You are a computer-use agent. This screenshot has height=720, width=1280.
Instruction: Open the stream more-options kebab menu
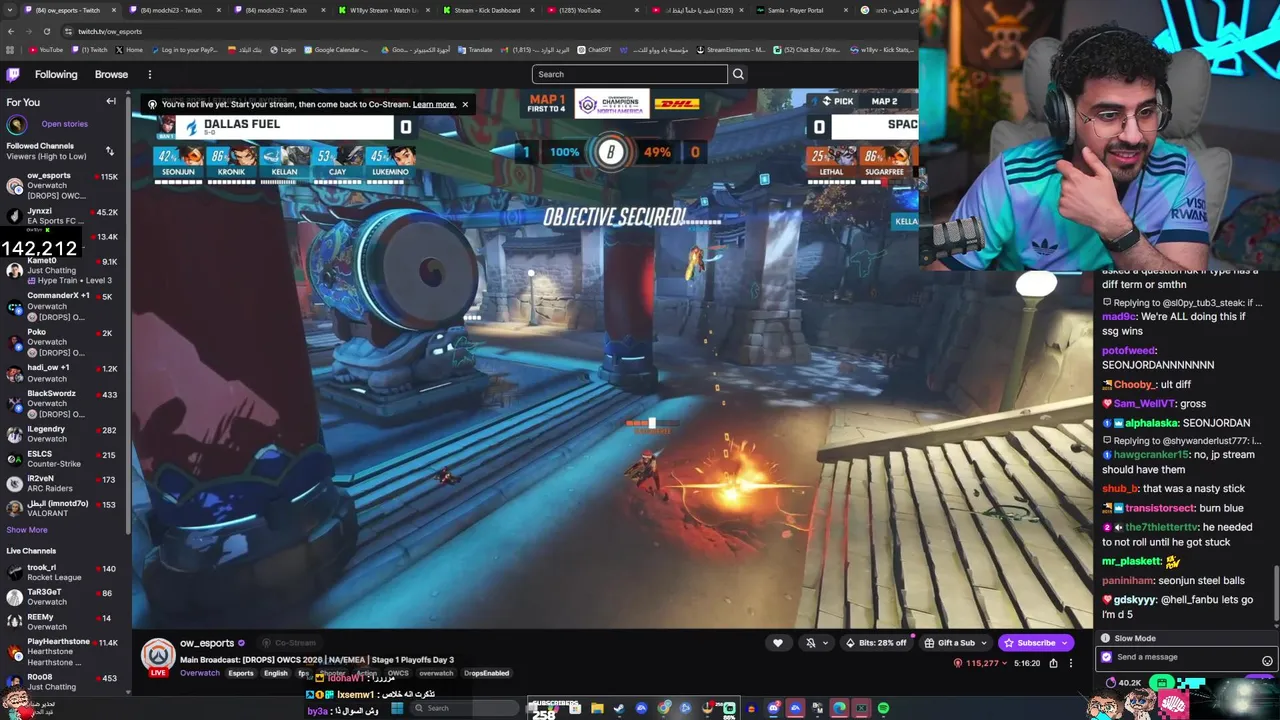pyautogui.click(x=1070, y=663)
